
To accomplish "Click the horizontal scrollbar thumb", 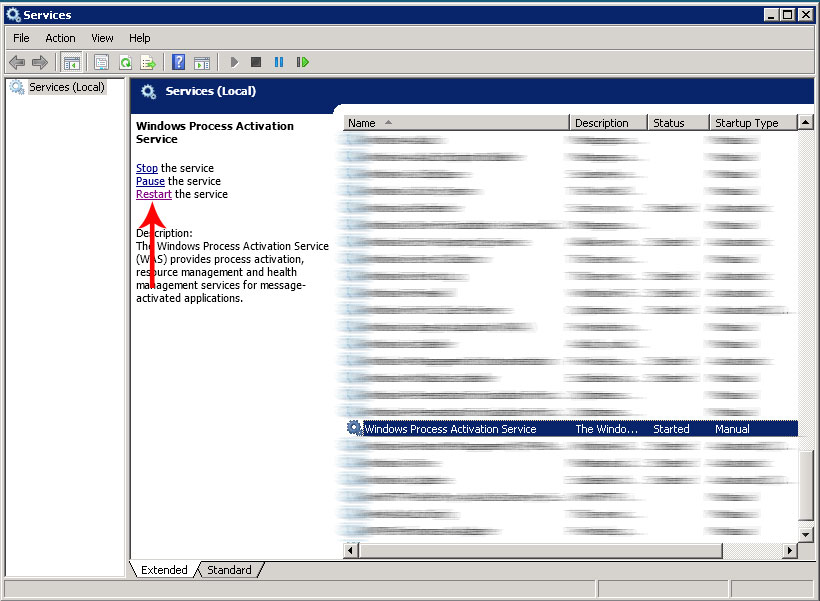I will [541, 550].
